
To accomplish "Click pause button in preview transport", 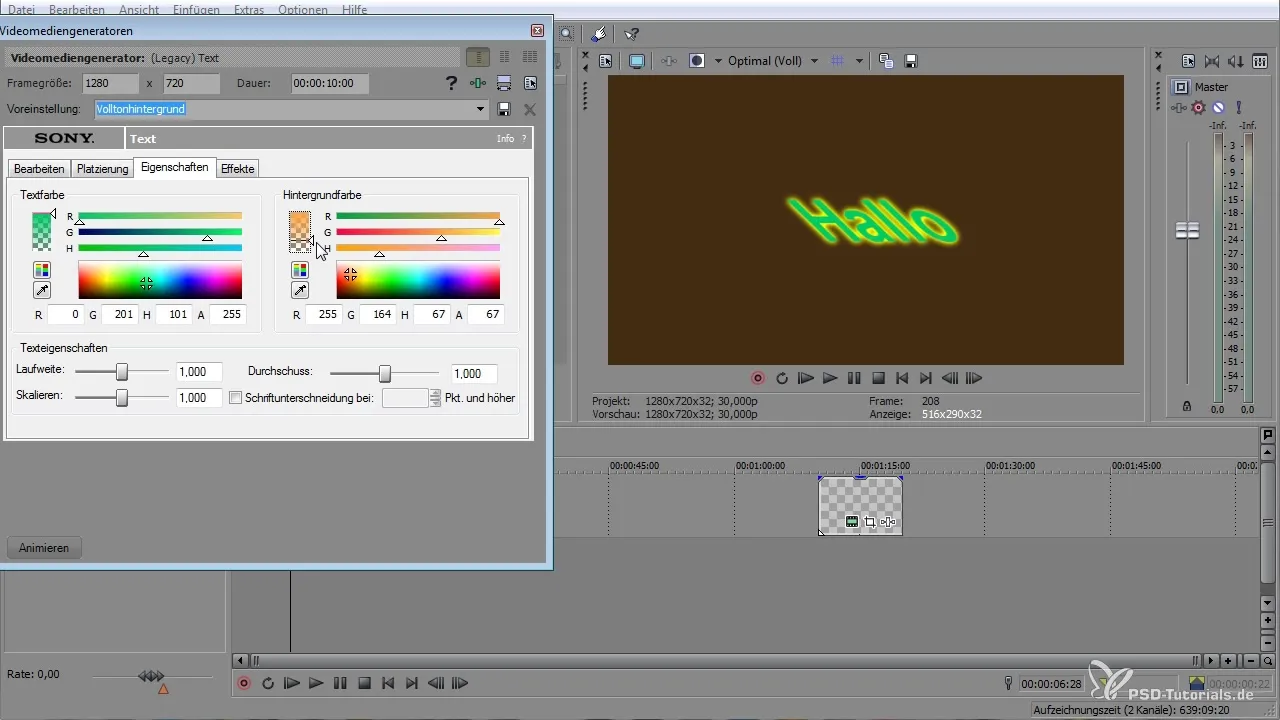I will coord(854,379).
